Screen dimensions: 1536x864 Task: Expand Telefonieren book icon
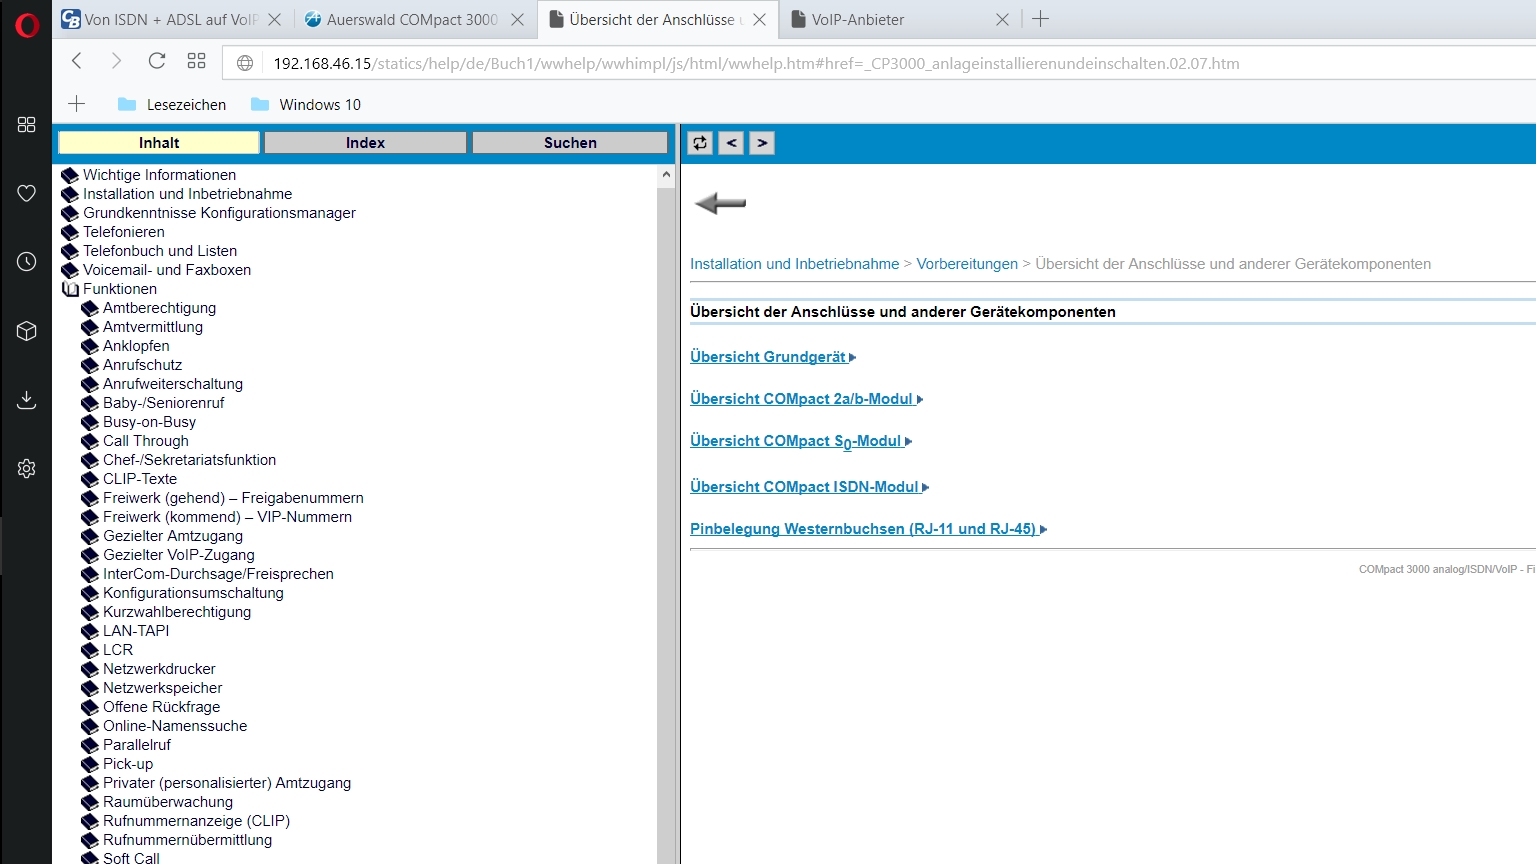(x=70, y=232)
